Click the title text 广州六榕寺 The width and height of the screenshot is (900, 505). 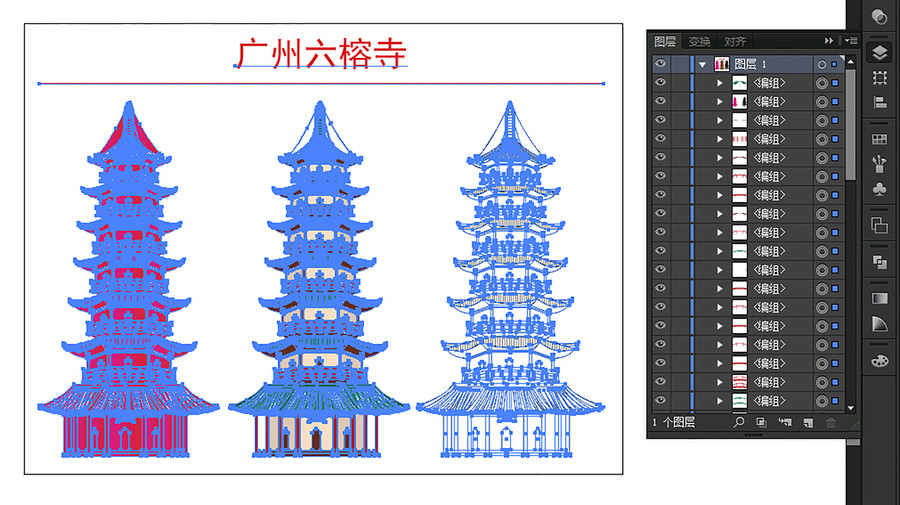[321, 53]
